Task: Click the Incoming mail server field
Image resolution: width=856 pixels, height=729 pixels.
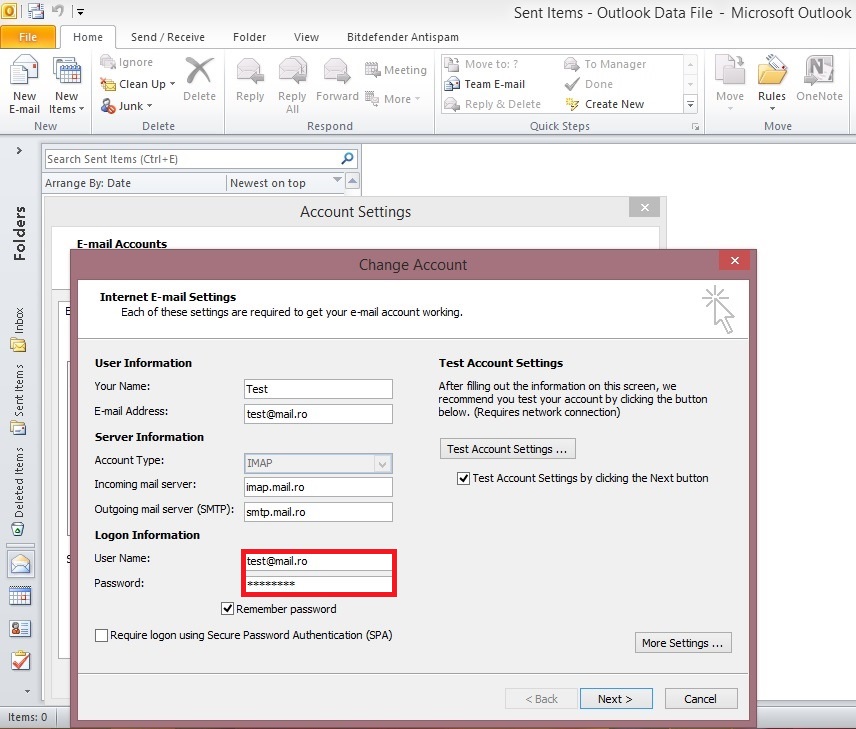Action: point(318,487)
